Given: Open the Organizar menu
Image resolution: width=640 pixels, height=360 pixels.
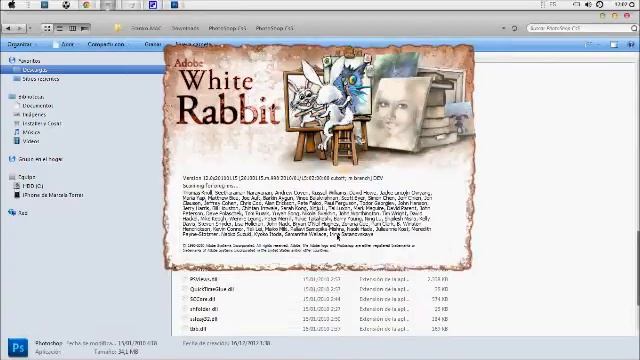Looking at the screenshot, I should pyautogui.click(x=21, y=44).
